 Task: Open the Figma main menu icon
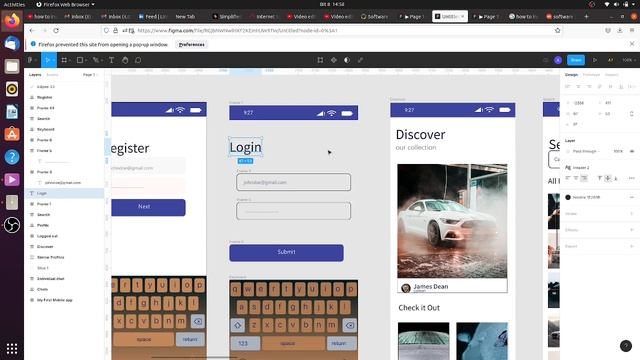point(30,60)
